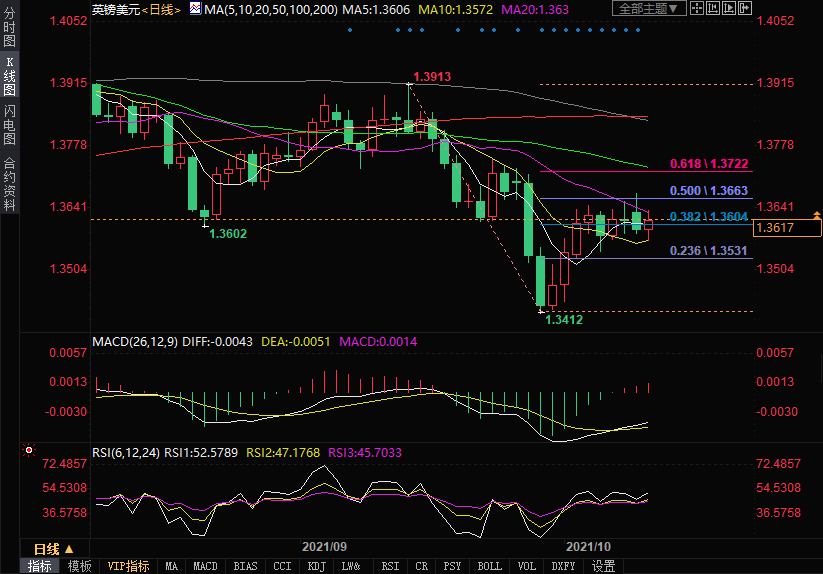This screenshot has height=574, width=823.
Task: Select the VIP指标 tab
Action: [128, 566]
